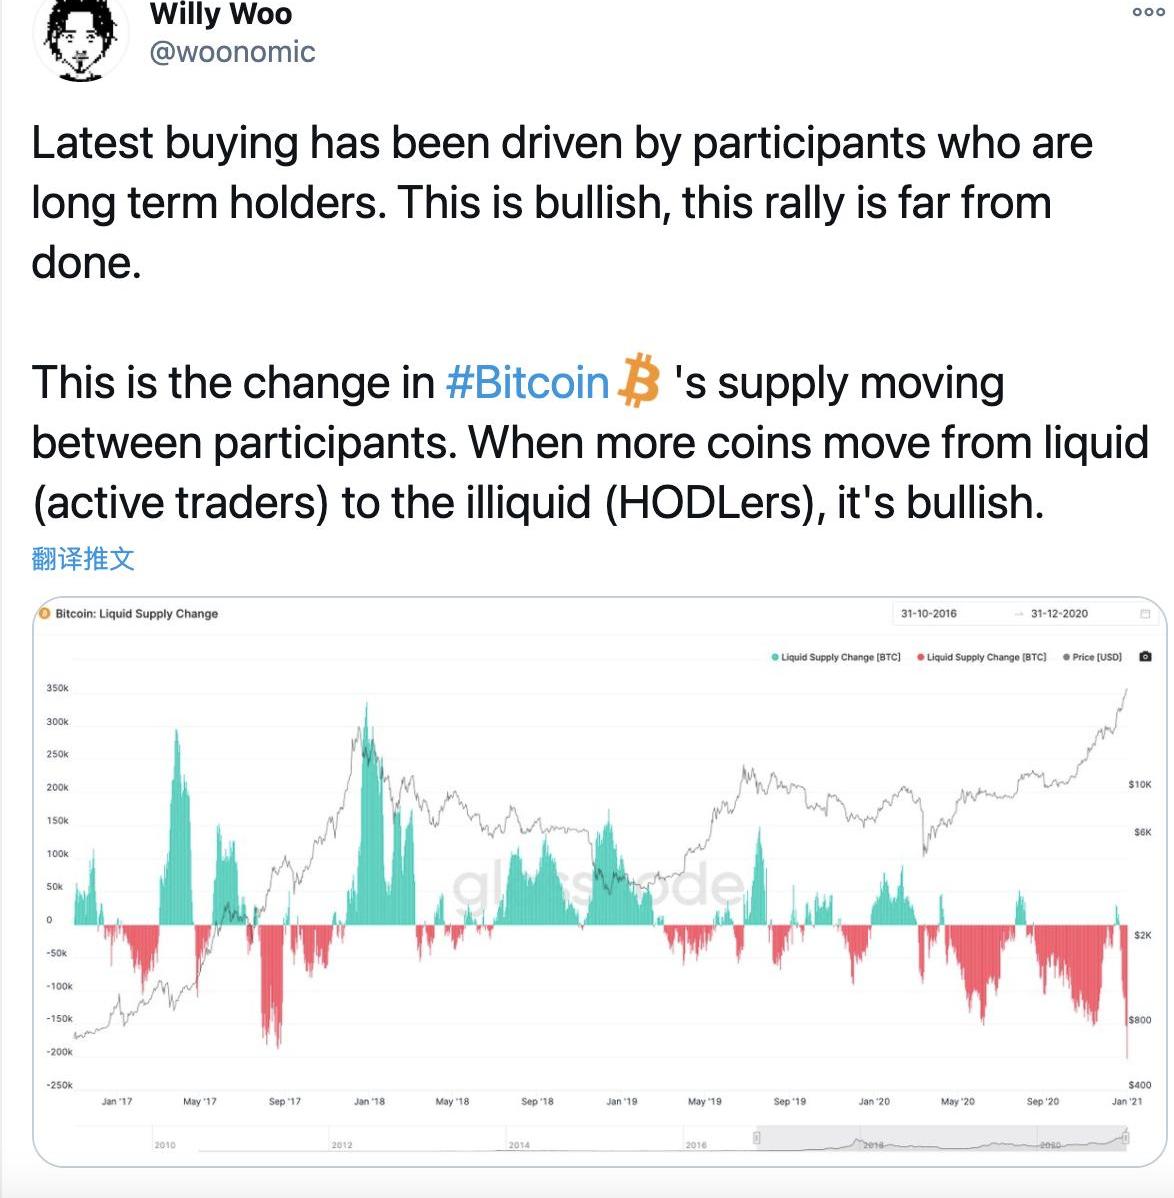Viewport: 1174px width, 1198px height.
Task: Open the @woonomic handle
Action: pyautogui.click(x=232, y=52)
